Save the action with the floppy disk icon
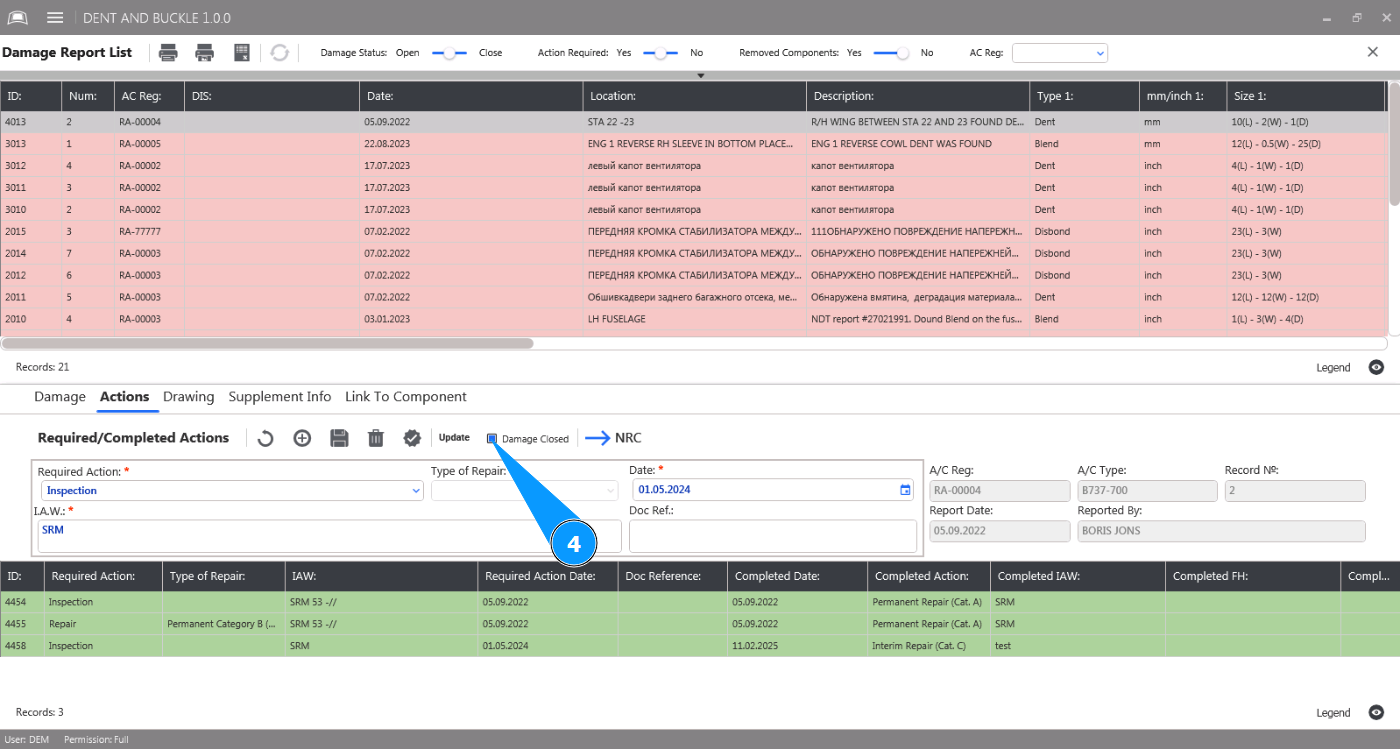 [339, 438]
